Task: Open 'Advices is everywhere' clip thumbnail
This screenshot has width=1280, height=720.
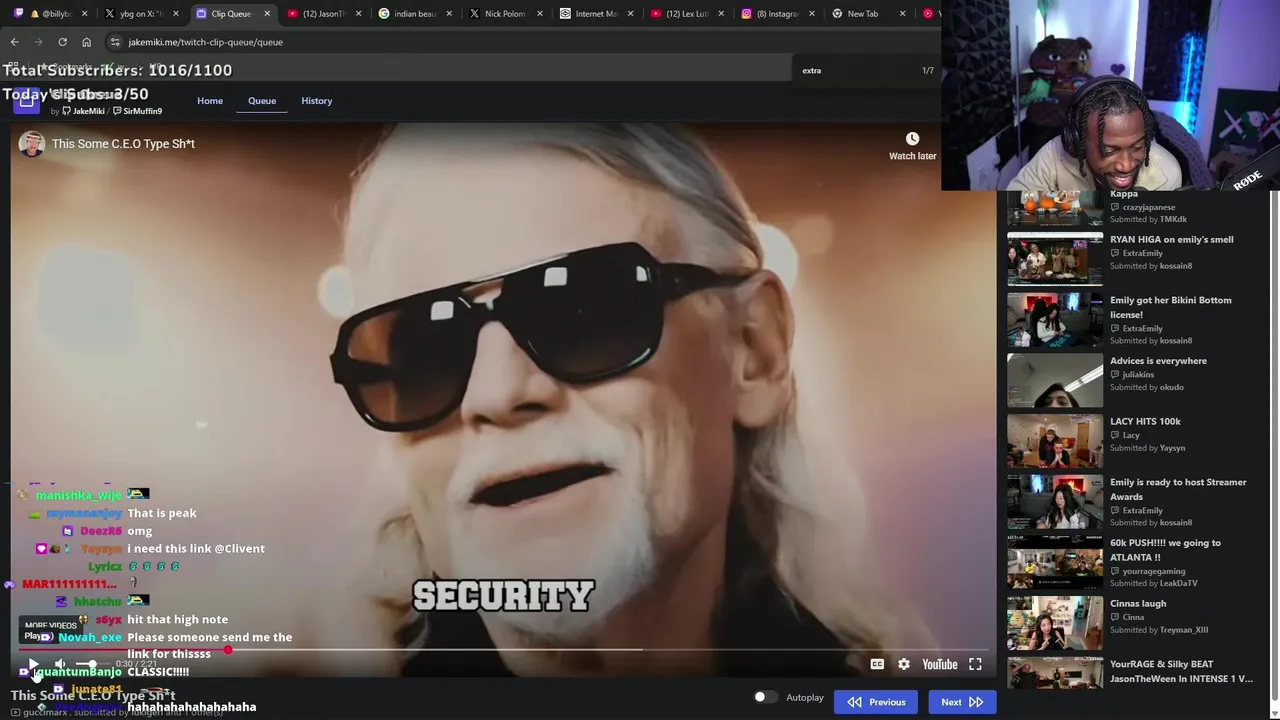Action: (x=1055, y=380)
